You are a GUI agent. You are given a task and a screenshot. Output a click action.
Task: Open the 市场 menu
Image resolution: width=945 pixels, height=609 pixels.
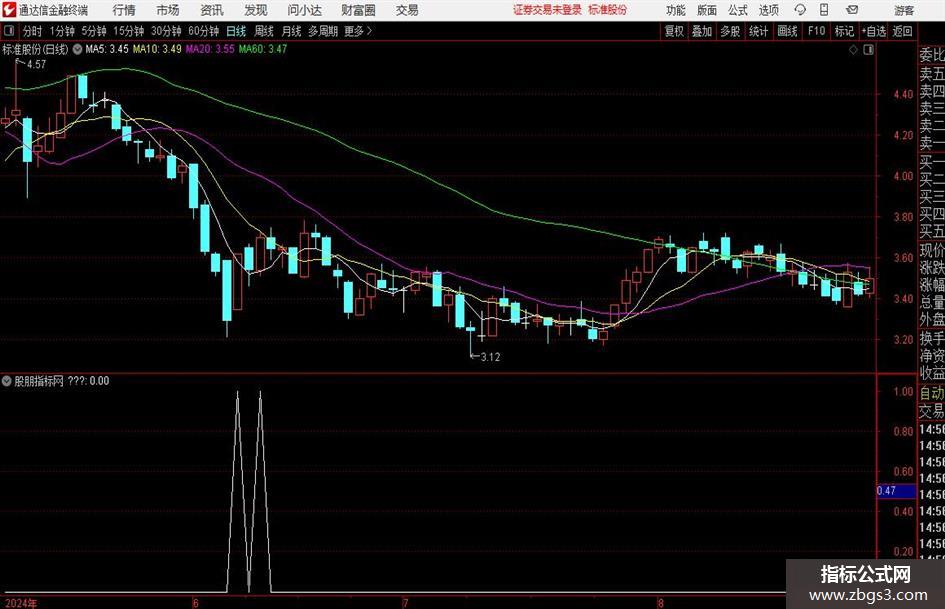tap(168, 10)
